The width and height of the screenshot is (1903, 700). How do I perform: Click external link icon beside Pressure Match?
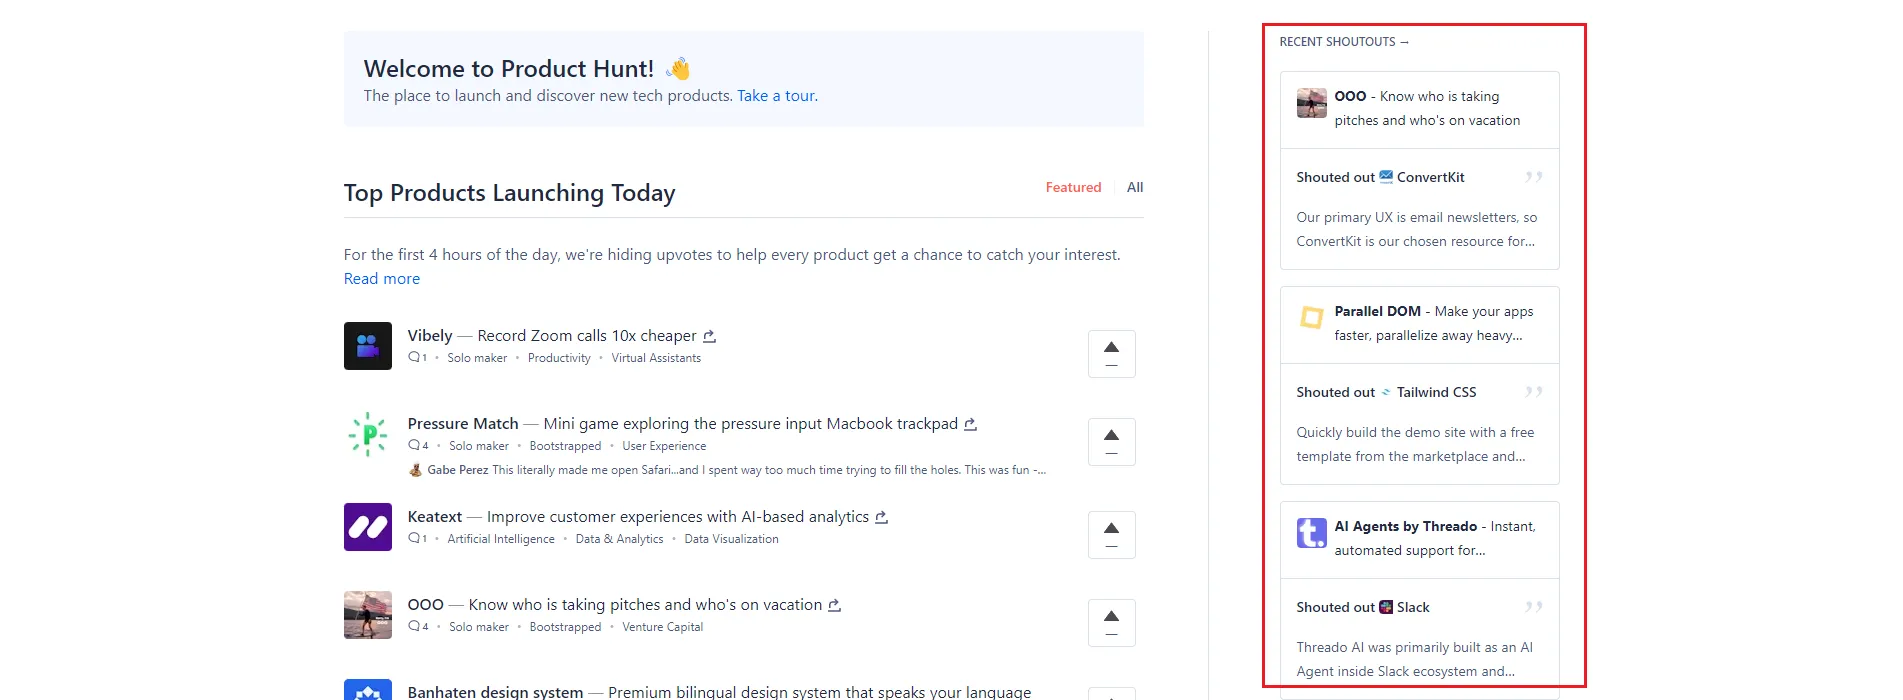(x=970, y=425)
